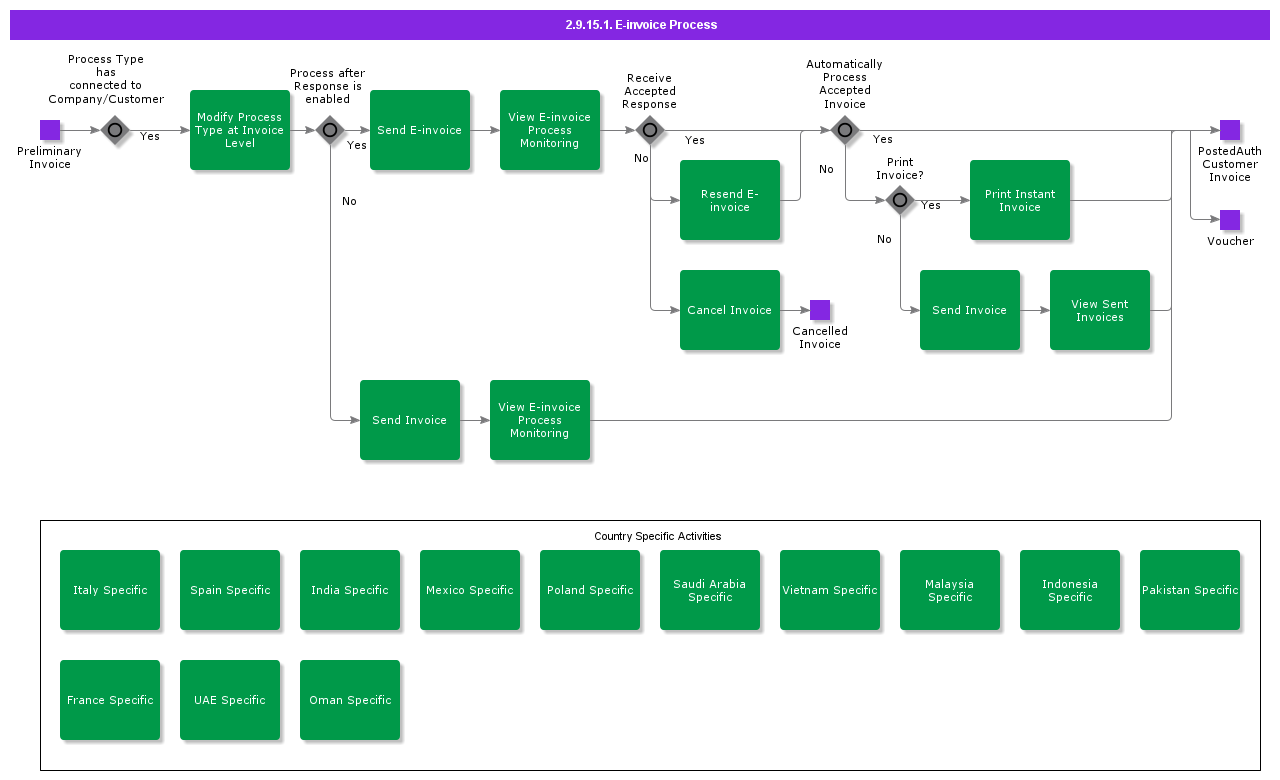Open the Vietnam Specific activity
This screenshot has width=1280, height=780.
click(830, 590)
